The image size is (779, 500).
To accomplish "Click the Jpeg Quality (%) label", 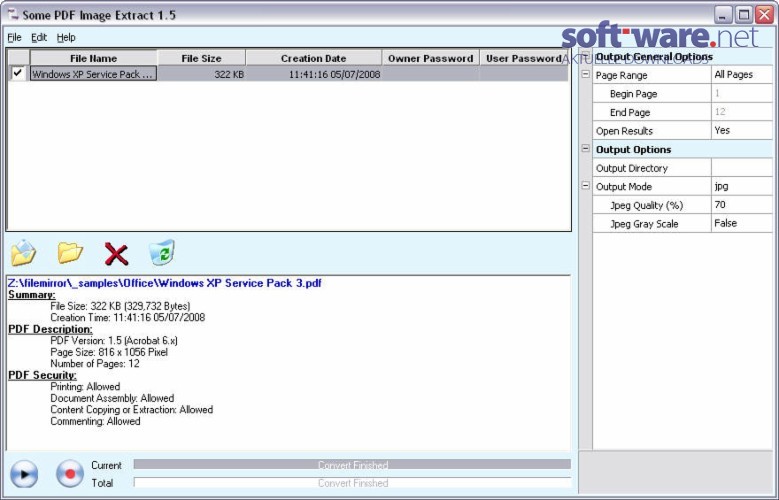I will point(646,205).
